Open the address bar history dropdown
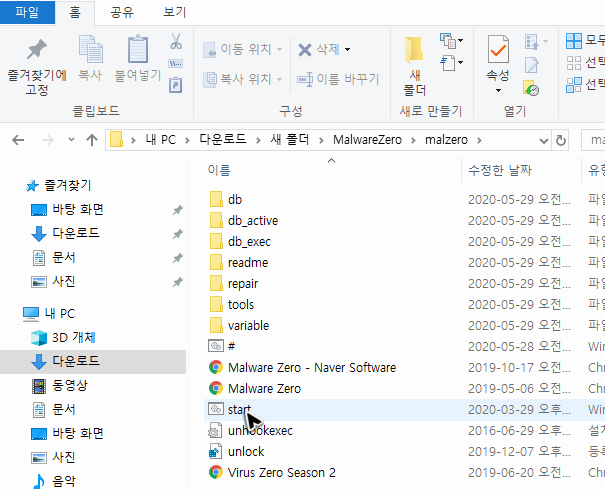The width and height of the screenshot is (605, 489). 544,140
